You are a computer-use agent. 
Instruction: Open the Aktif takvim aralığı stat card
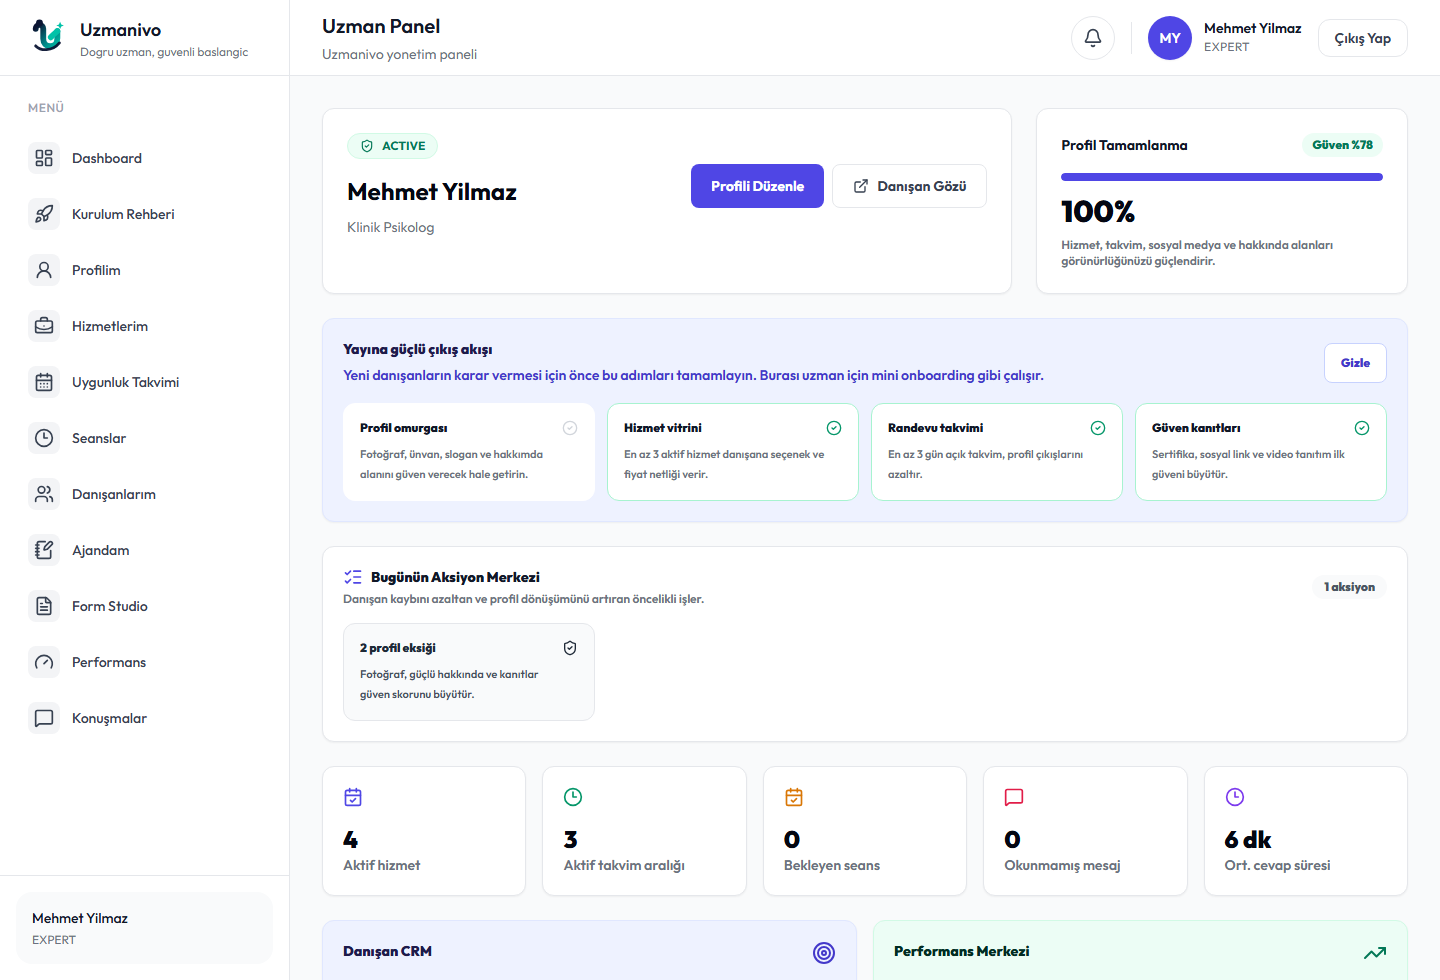tap(644, 831)
